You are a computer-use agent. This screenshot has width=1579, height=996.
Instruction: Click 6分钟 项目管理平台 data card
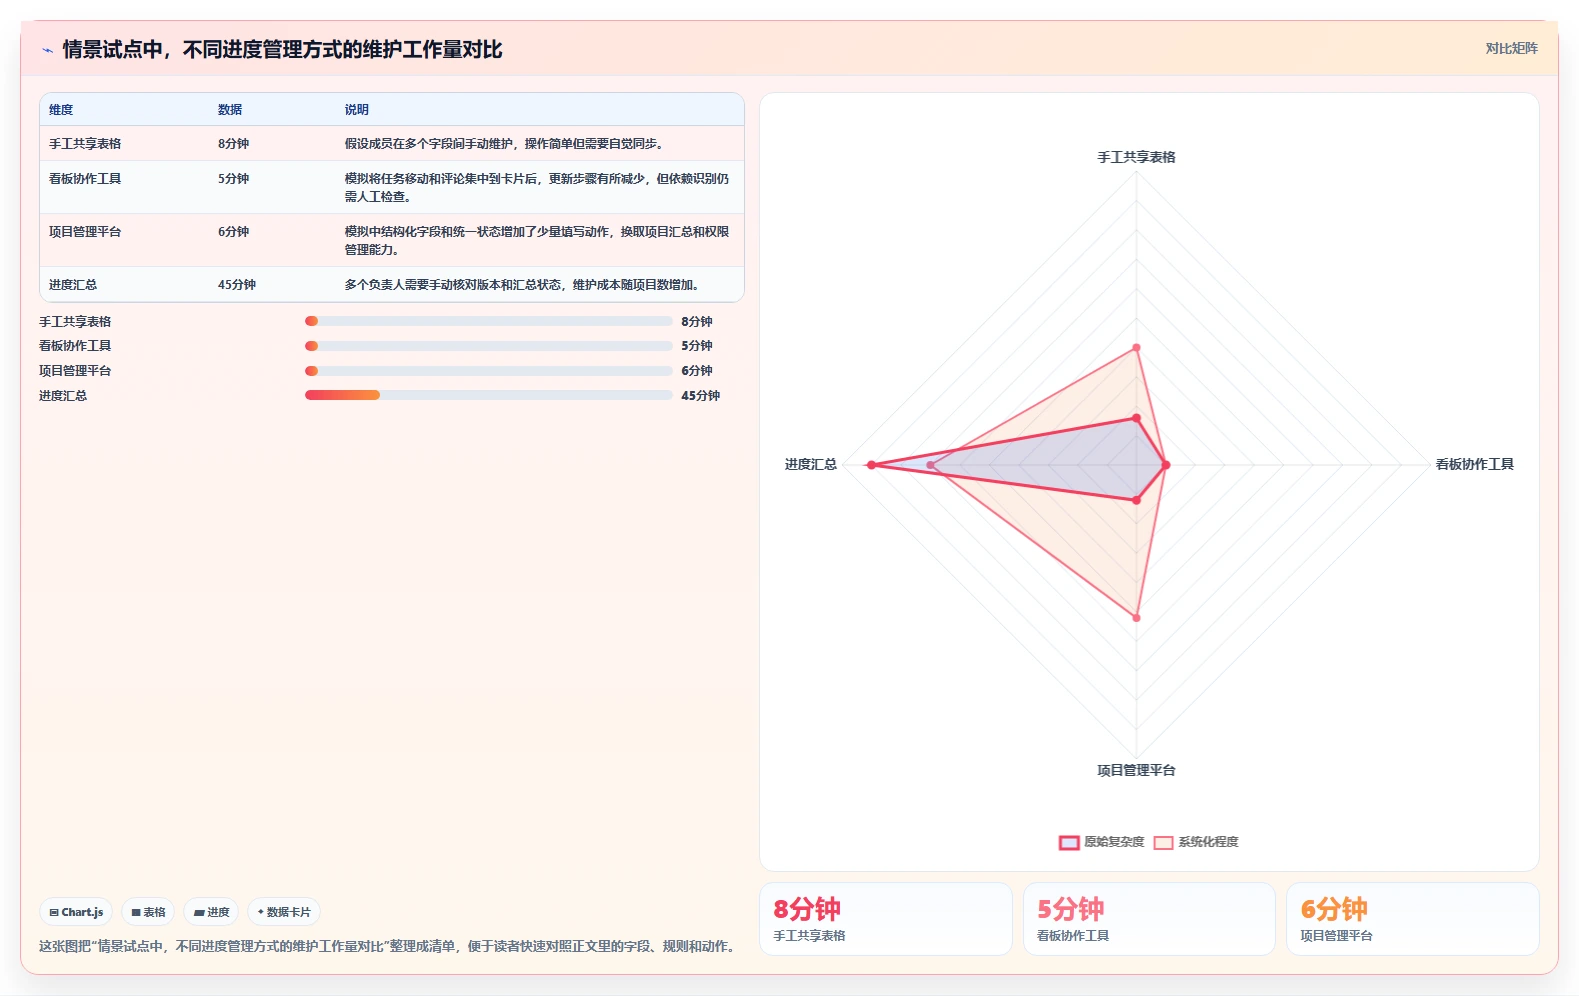[x=1412, y=919]
